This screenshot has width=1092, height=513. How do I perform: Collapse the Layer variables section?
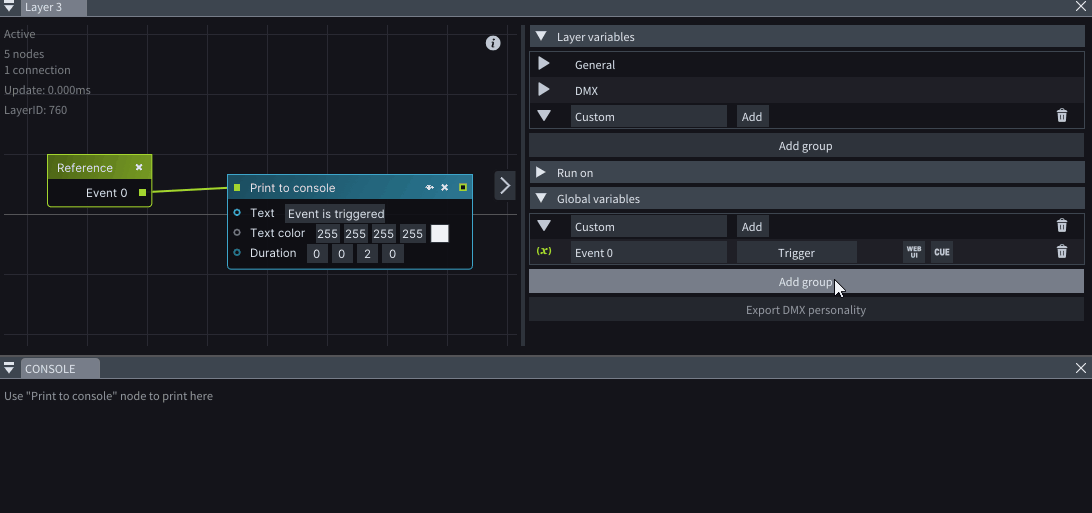[x=541, y=36]
